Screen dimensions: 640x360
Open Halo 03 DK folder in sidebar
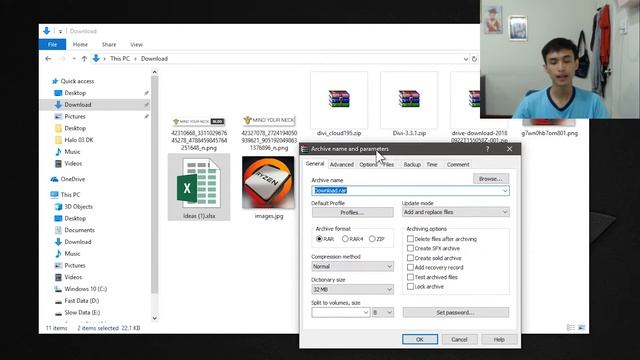[79, 140]
